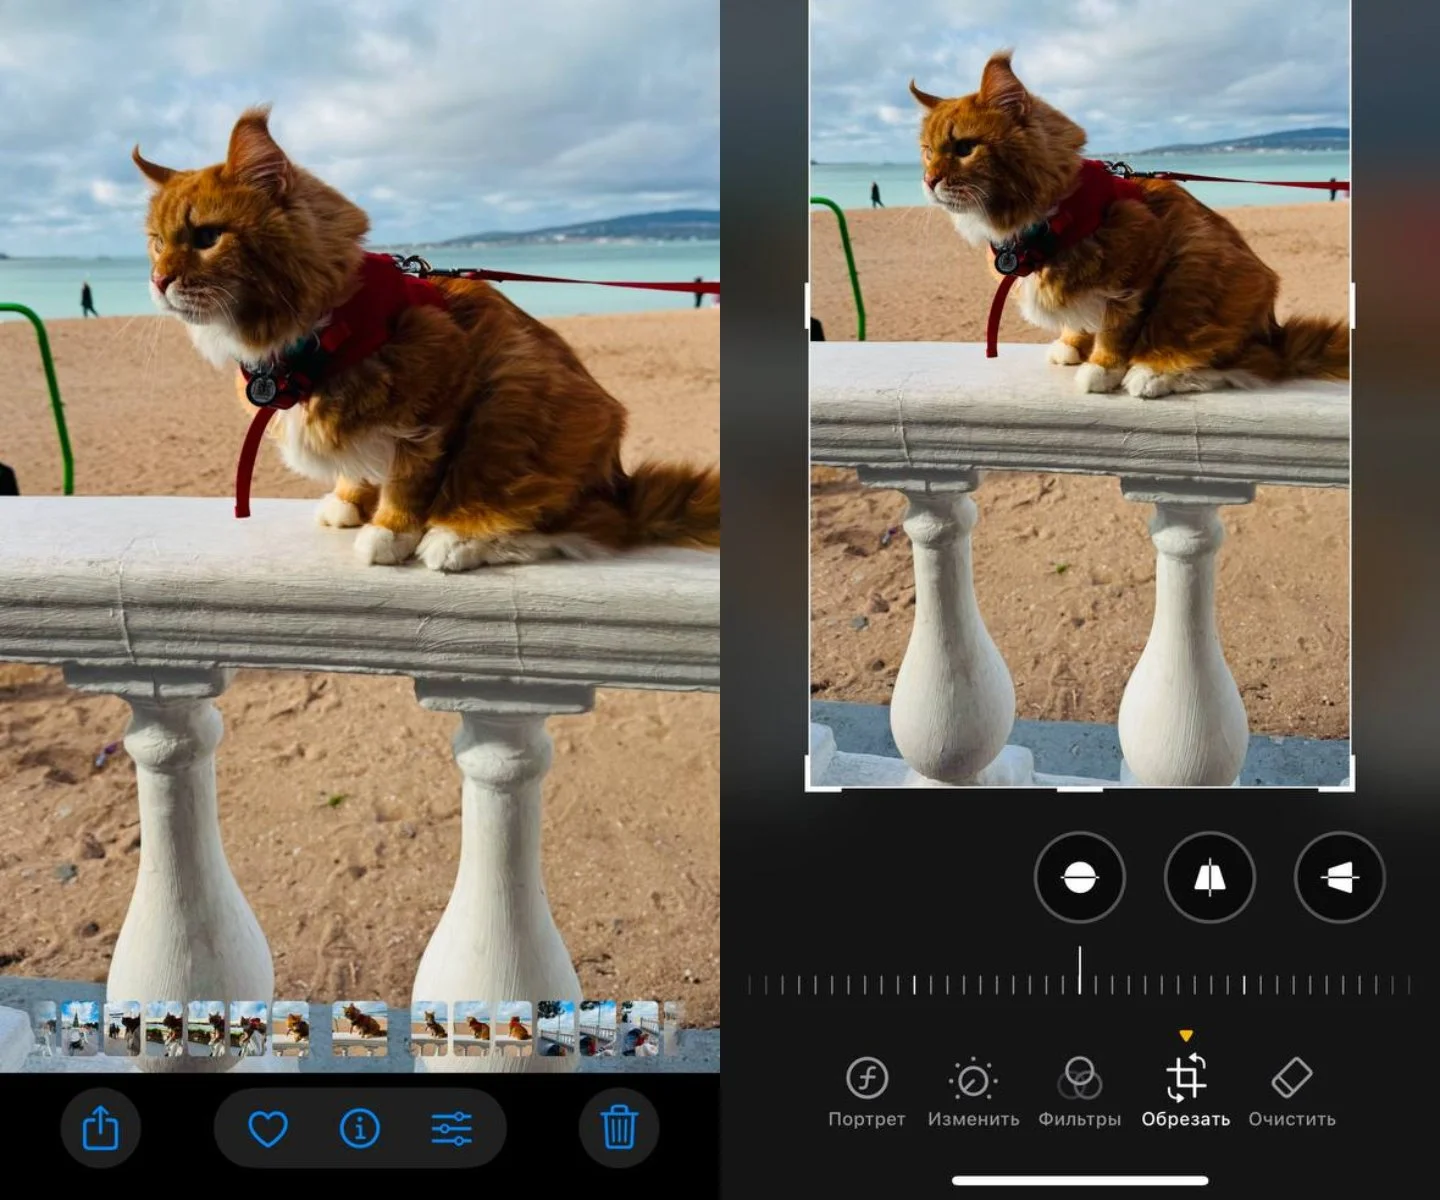1440x1200 pixels.
Task: Select the Обрезать crop tab
Action: 1186,1092
